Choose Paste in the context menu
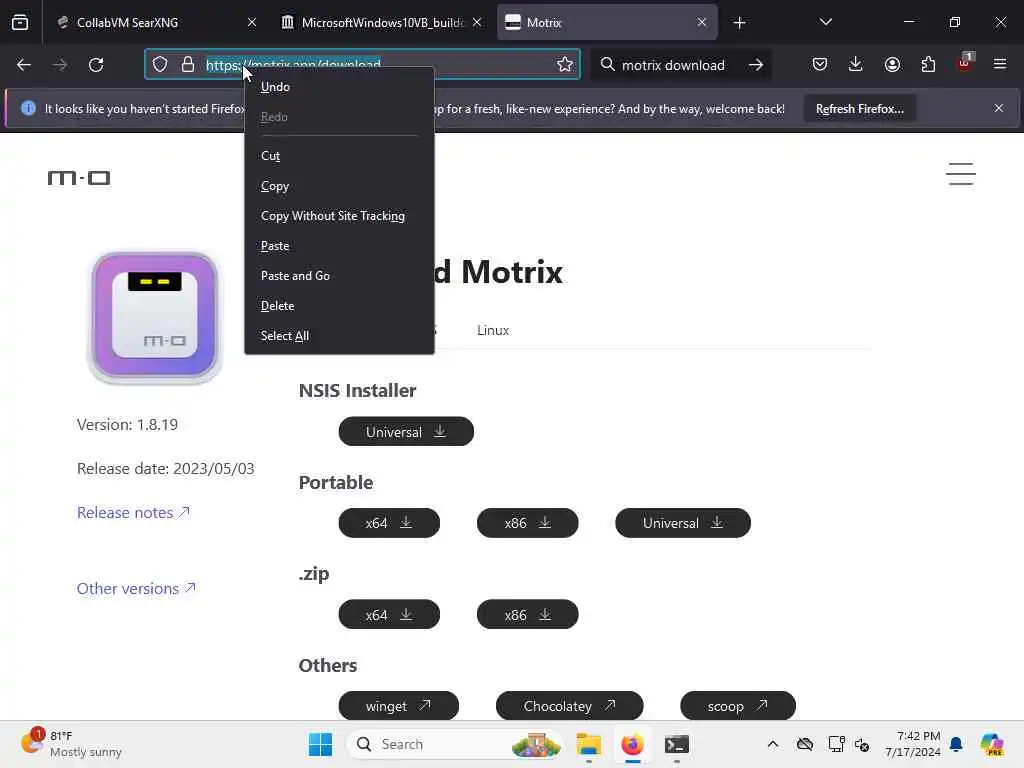 pos(339,246)
